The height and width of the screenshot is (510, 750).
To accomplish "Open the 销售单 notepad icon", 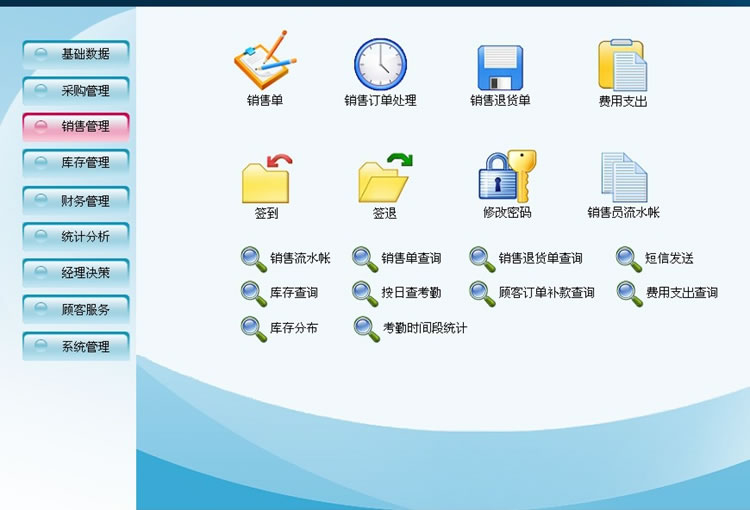I will tap(265, 61).
